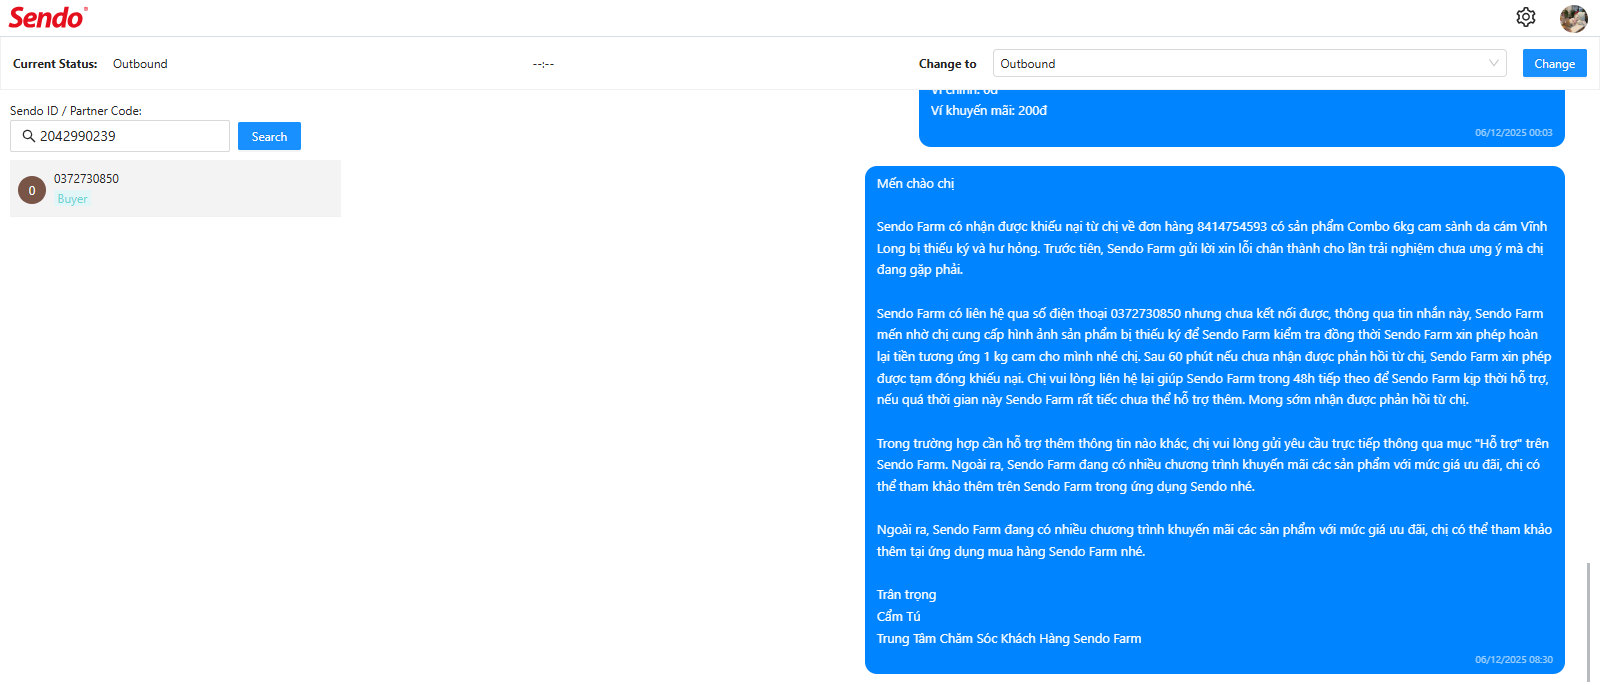1600x685 pixels.
Task: Click the 'Cẩm Tú' signature name
Action: tap(899, 616)
